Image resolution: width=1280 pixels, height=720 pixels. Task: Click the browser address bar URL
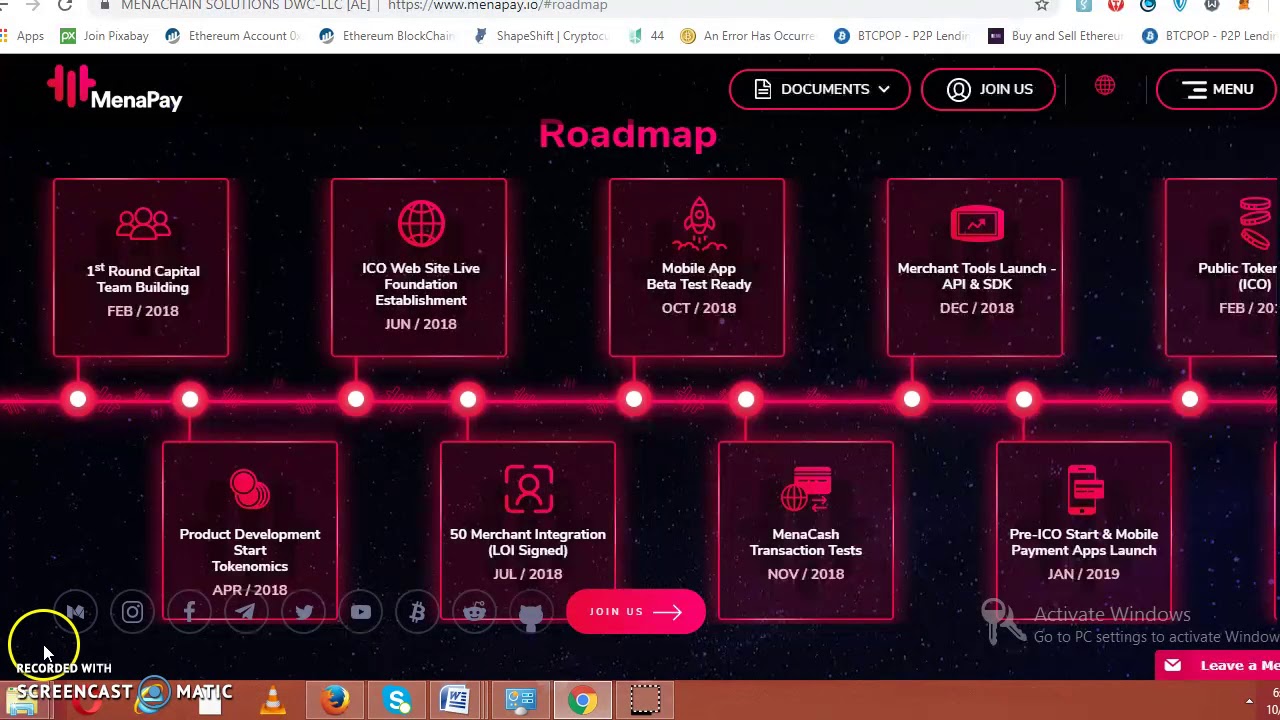(497, 6)
